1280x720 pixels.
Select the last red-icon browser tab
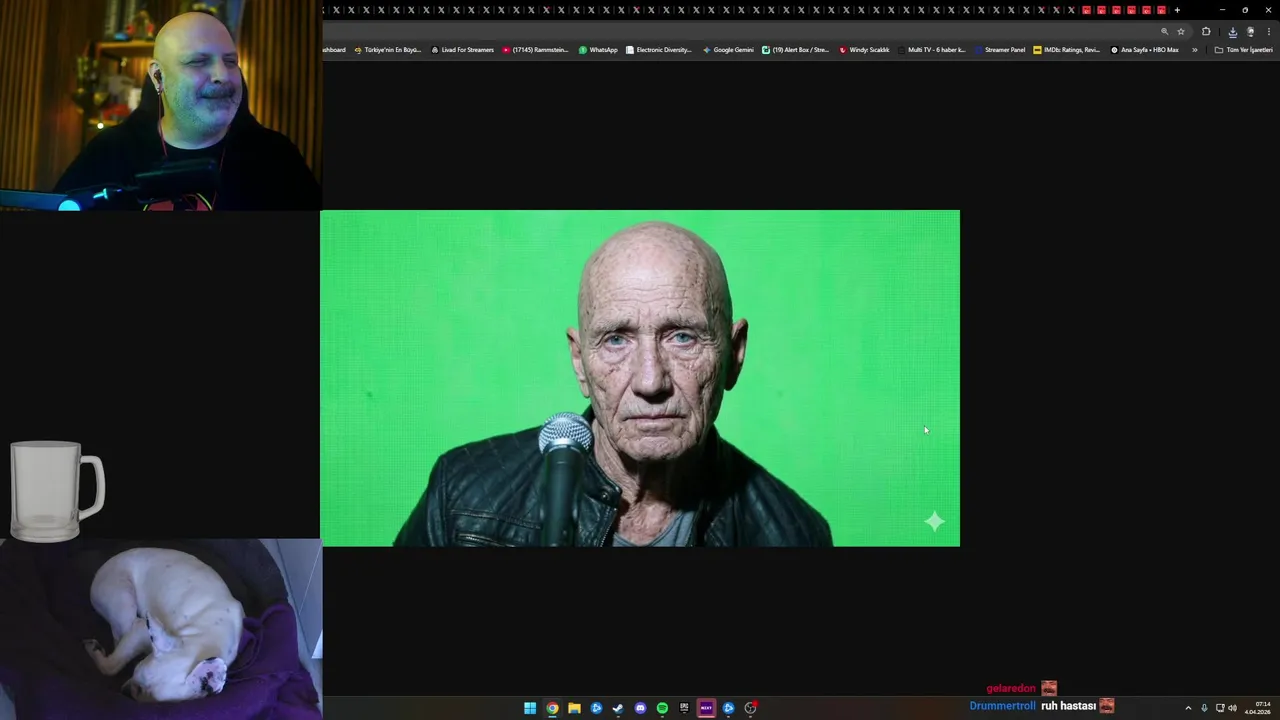pyautogui.click(x=1161, y=10)
